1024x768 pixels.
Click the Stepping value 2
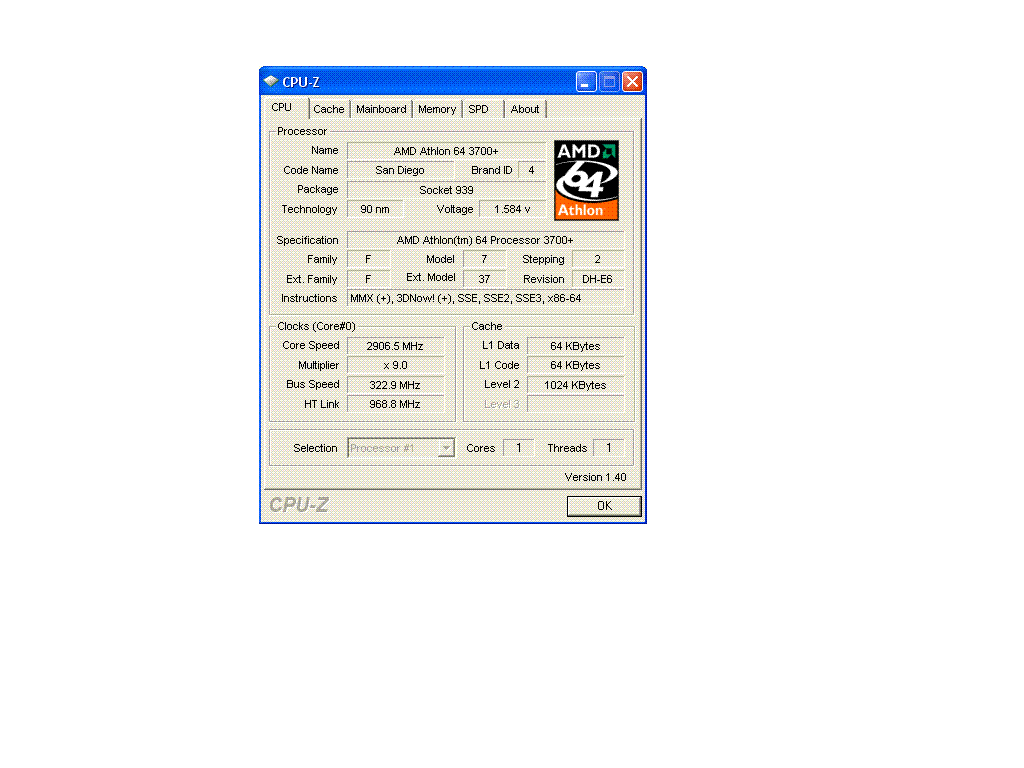click(598, 259)
